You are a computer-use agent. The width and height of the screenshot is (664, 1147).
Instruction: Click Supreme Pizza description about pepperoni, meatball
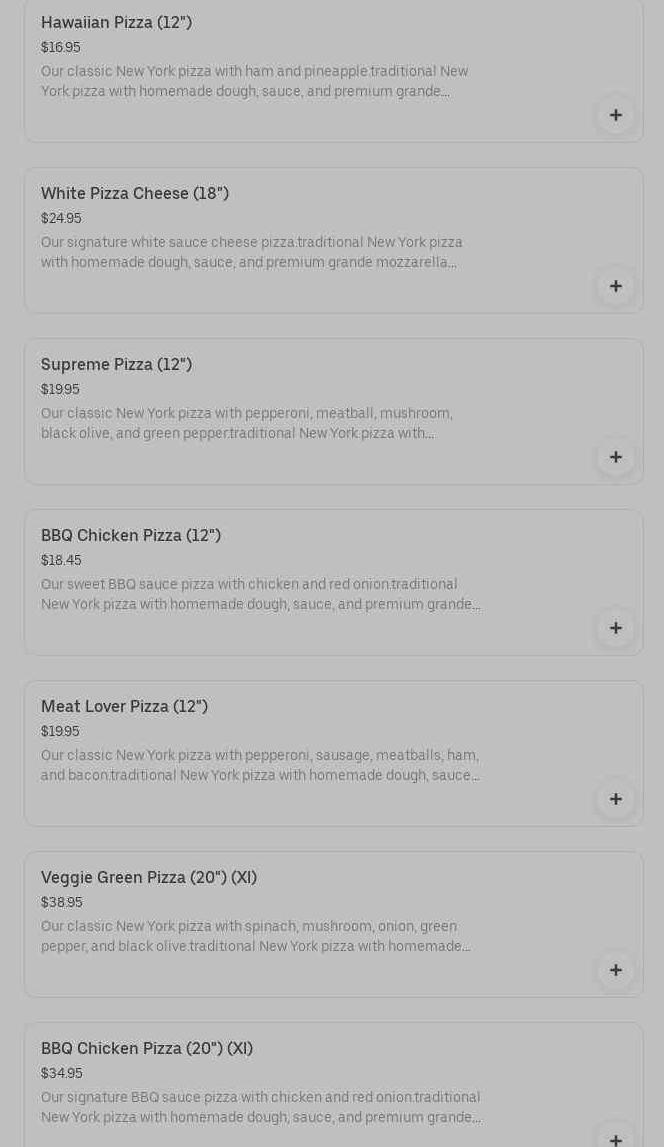point(247,423)
